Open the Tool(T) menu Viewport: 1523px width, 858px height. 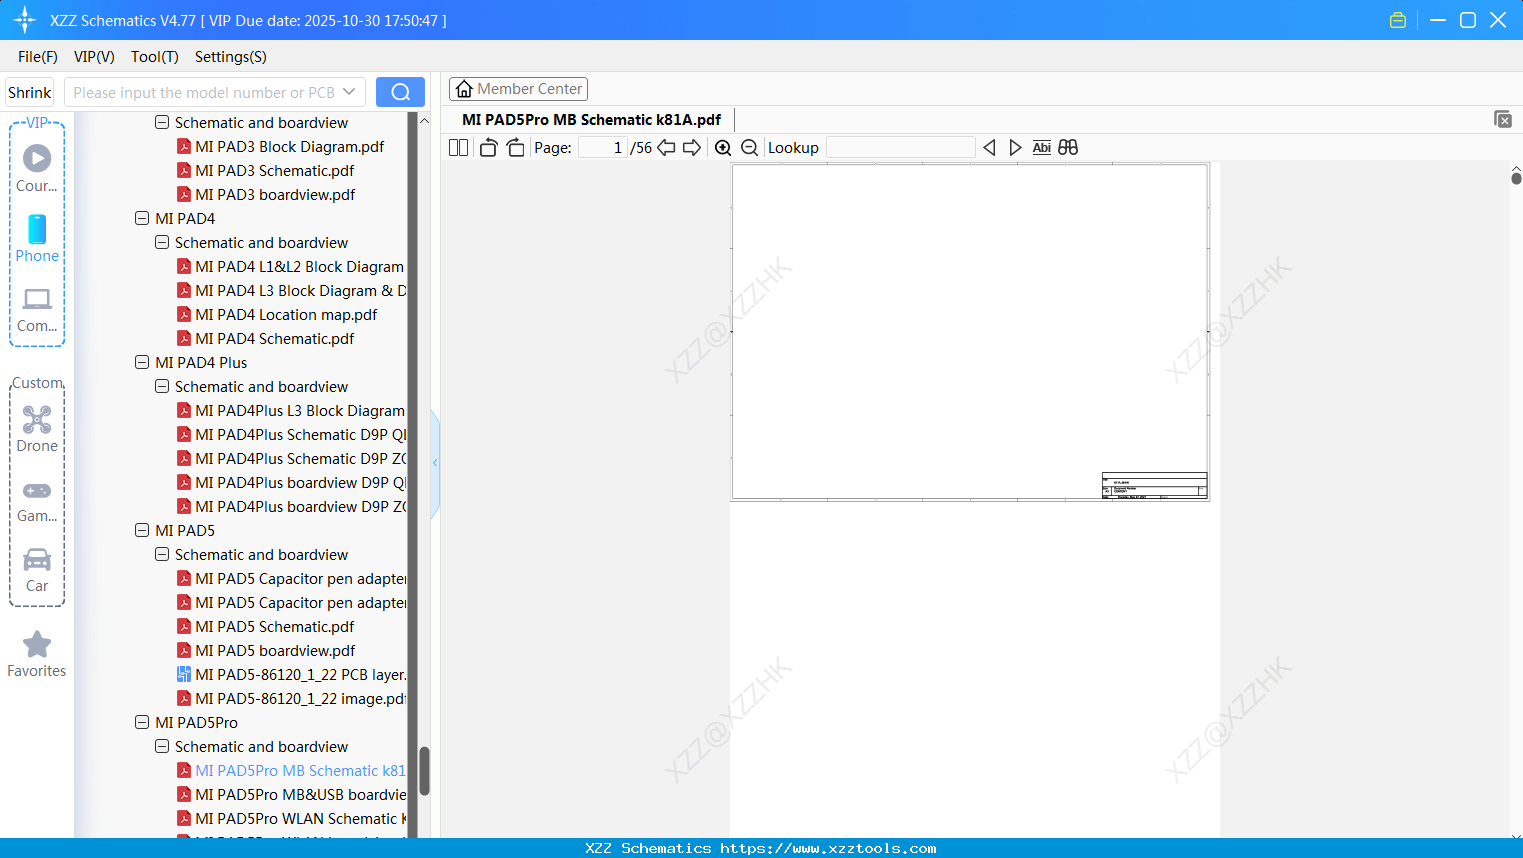[155, 57]
